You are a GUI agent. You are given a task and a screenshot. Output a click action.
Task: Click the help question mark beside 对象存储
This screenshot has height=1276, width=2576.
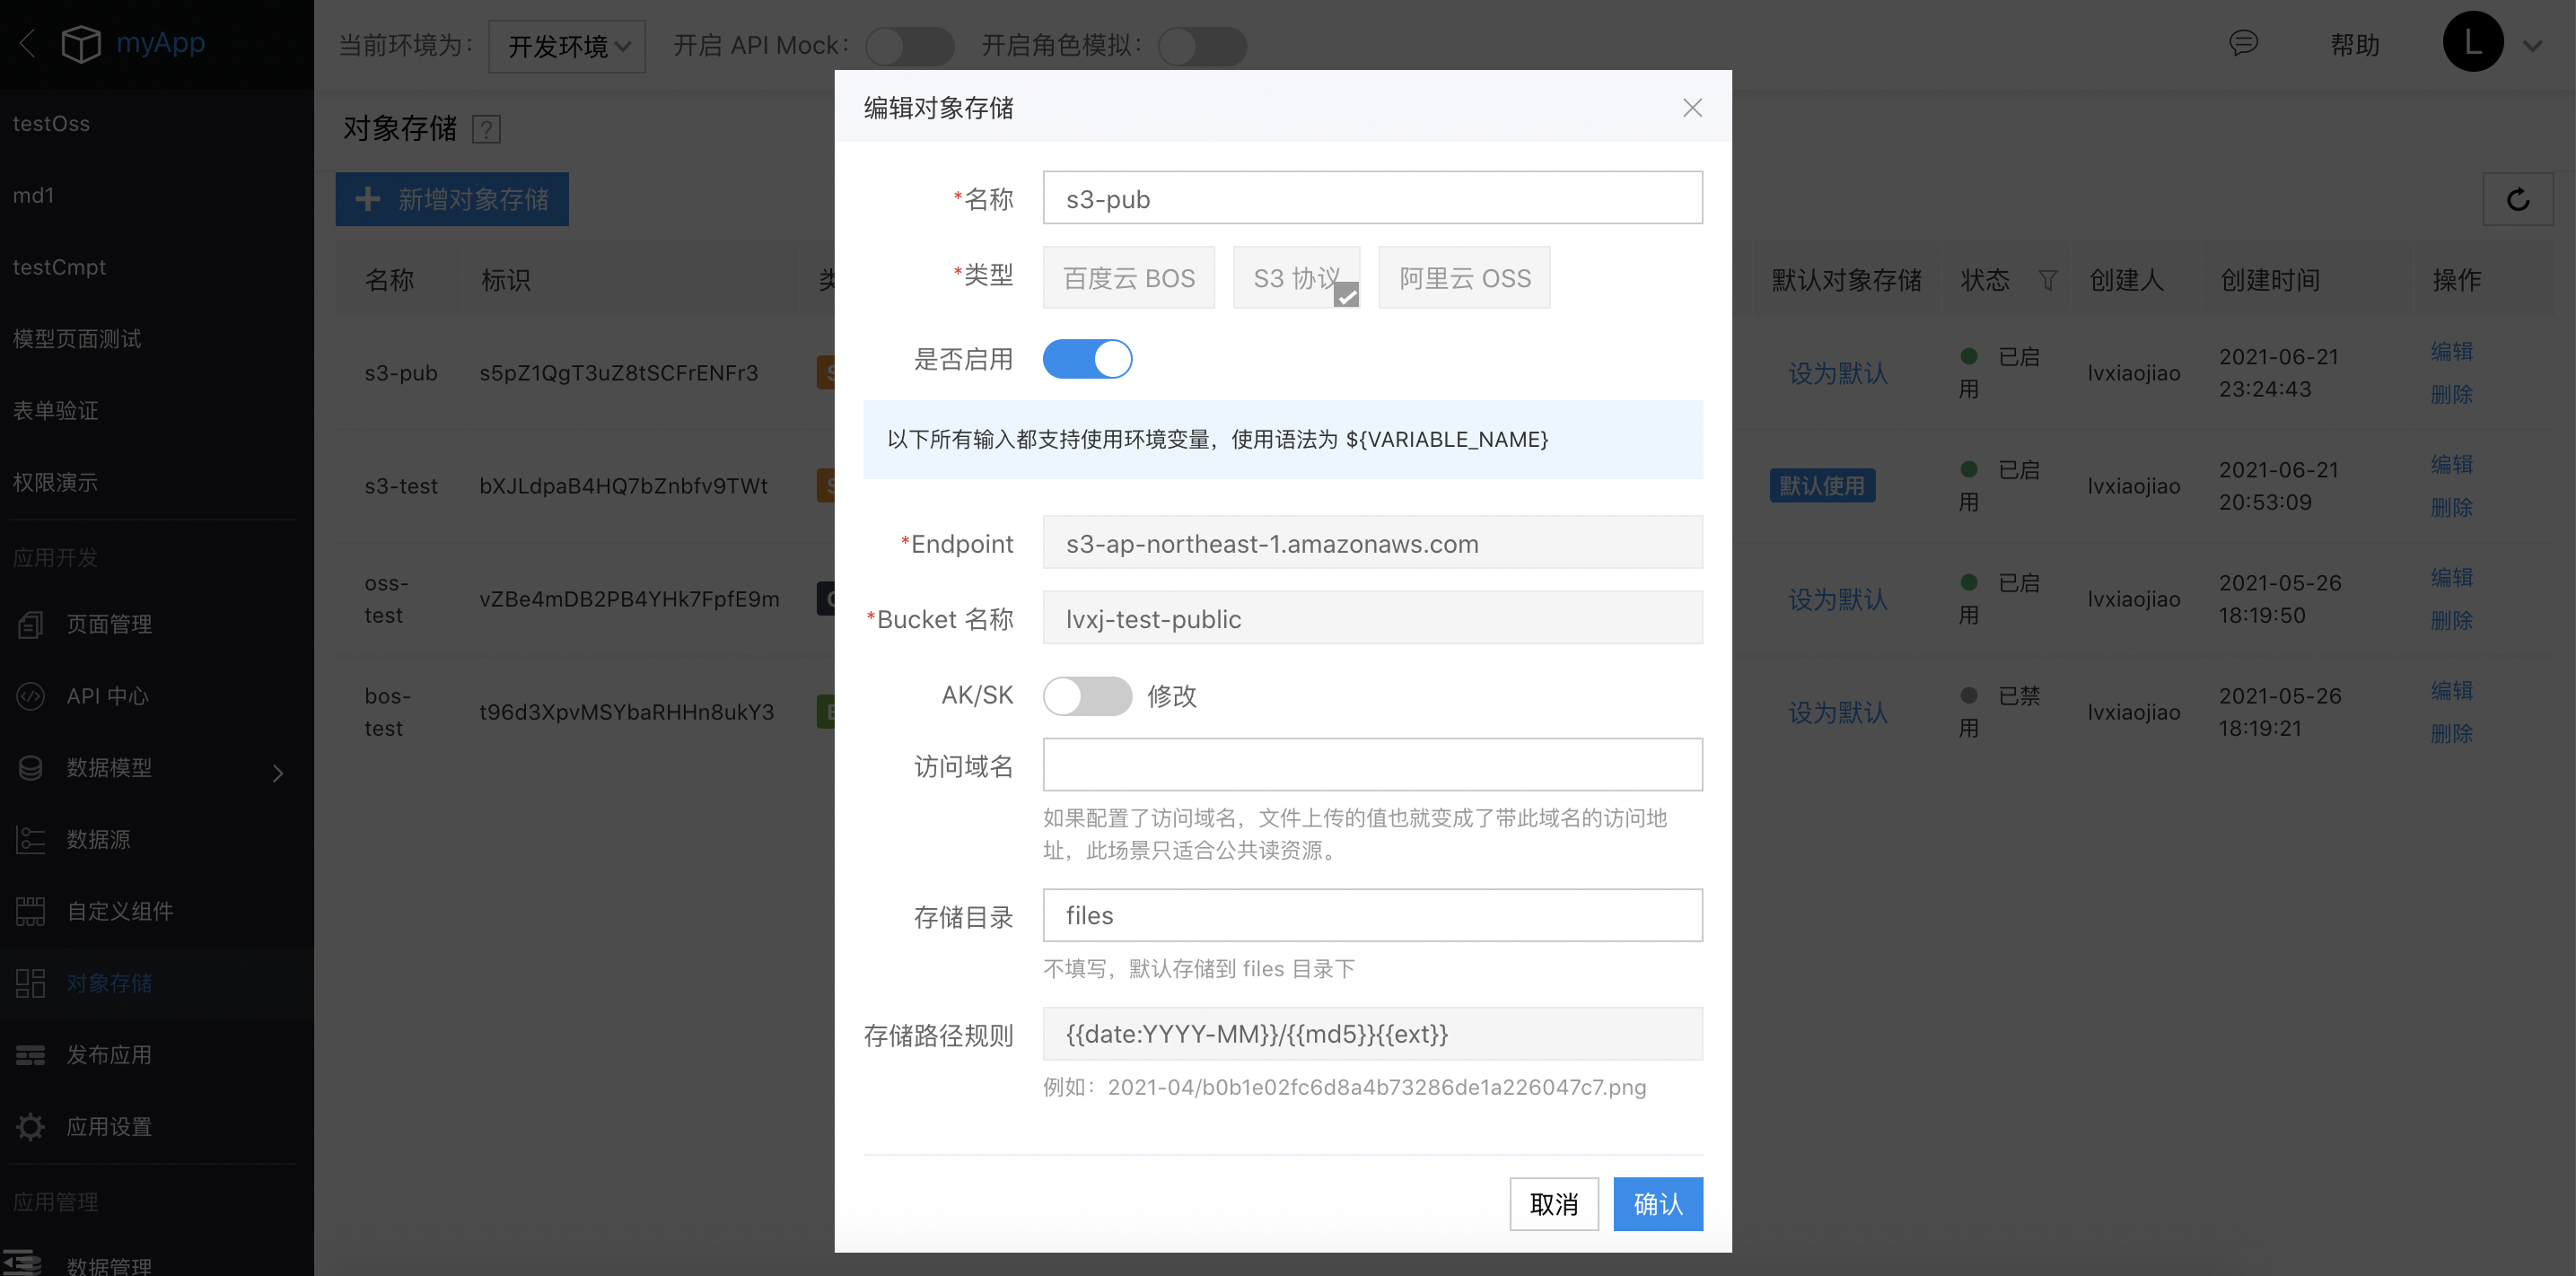486,129
